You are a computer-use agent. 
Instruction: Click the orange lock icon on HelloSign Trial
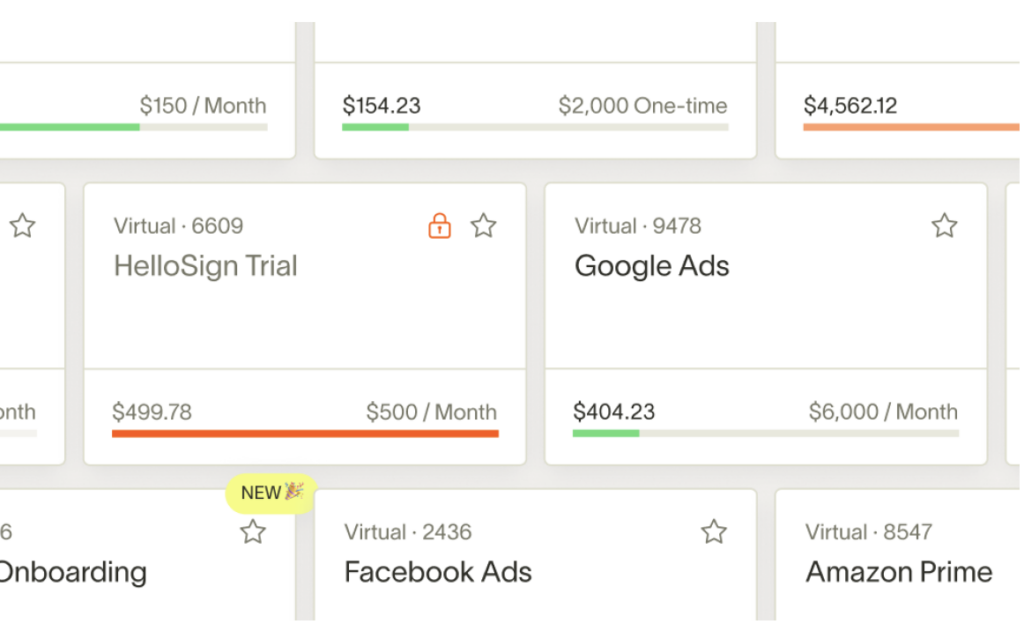[x=440, y=226]
